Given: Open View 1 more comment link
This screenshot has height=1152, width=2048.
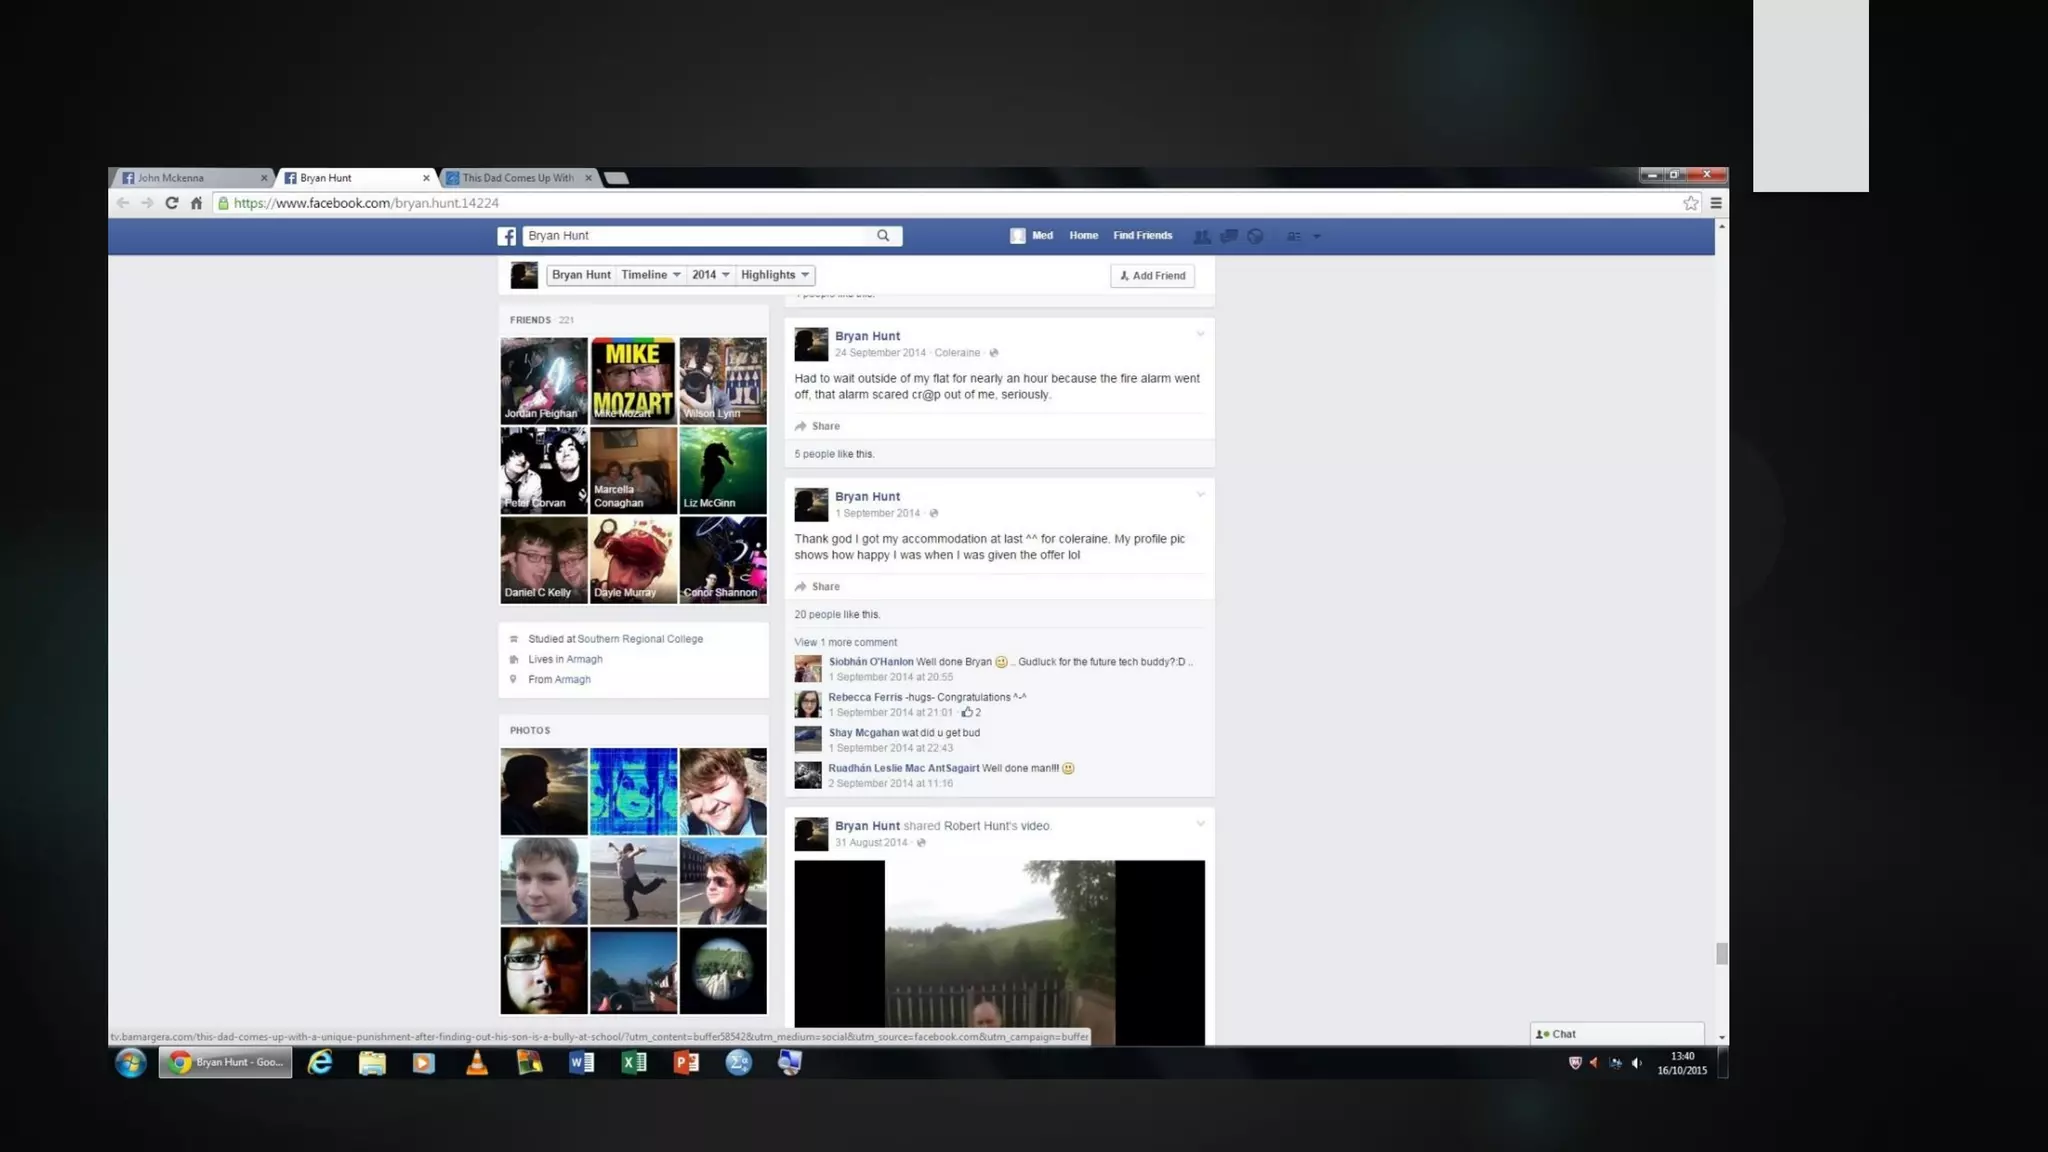Looking at the screenshot, I should (x=845, y=642).
